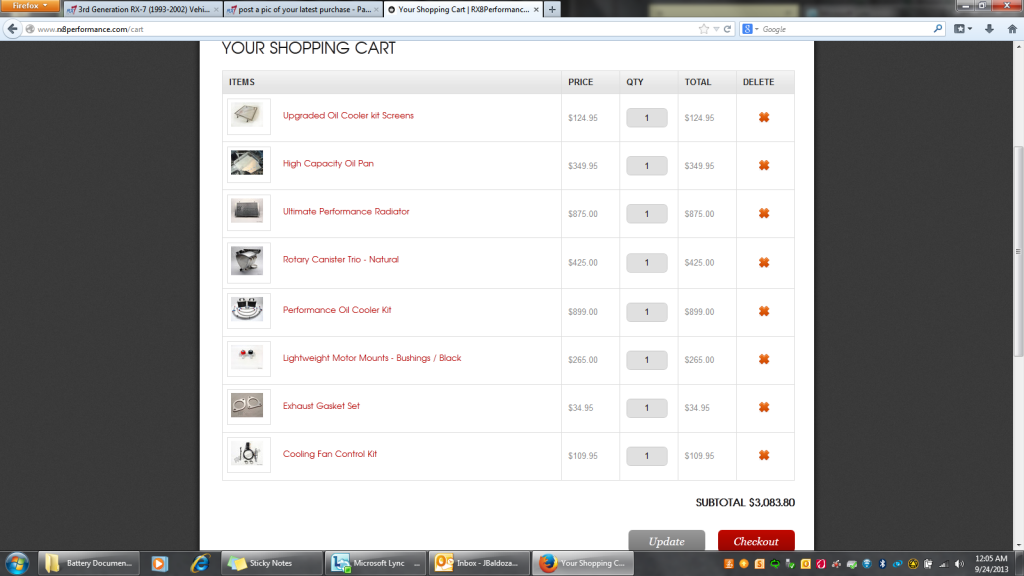1024x576 pixels.
Task: Go to the Firefox home page icon
Action: click(x=1012, y=29)
